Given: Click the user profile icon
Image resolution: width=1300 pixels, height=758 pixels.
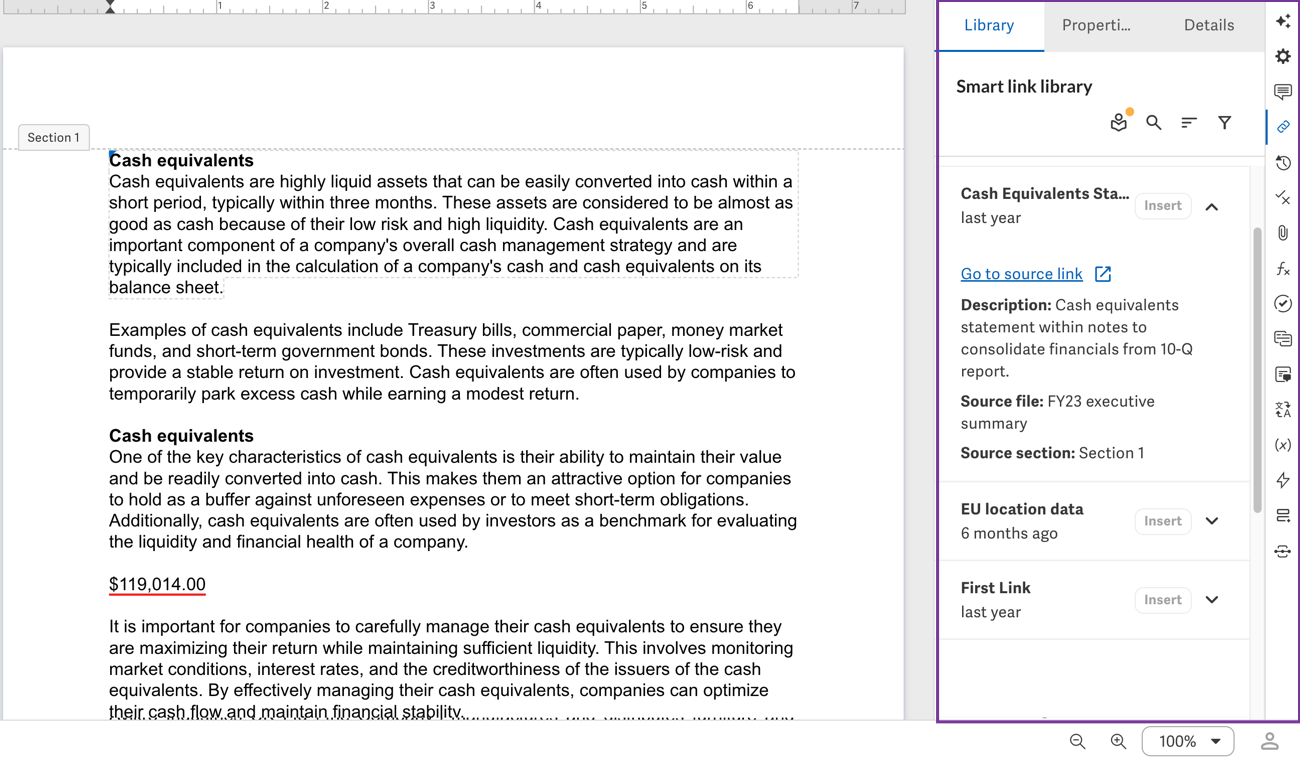Looking at the screenshot, I should 1270,741.
